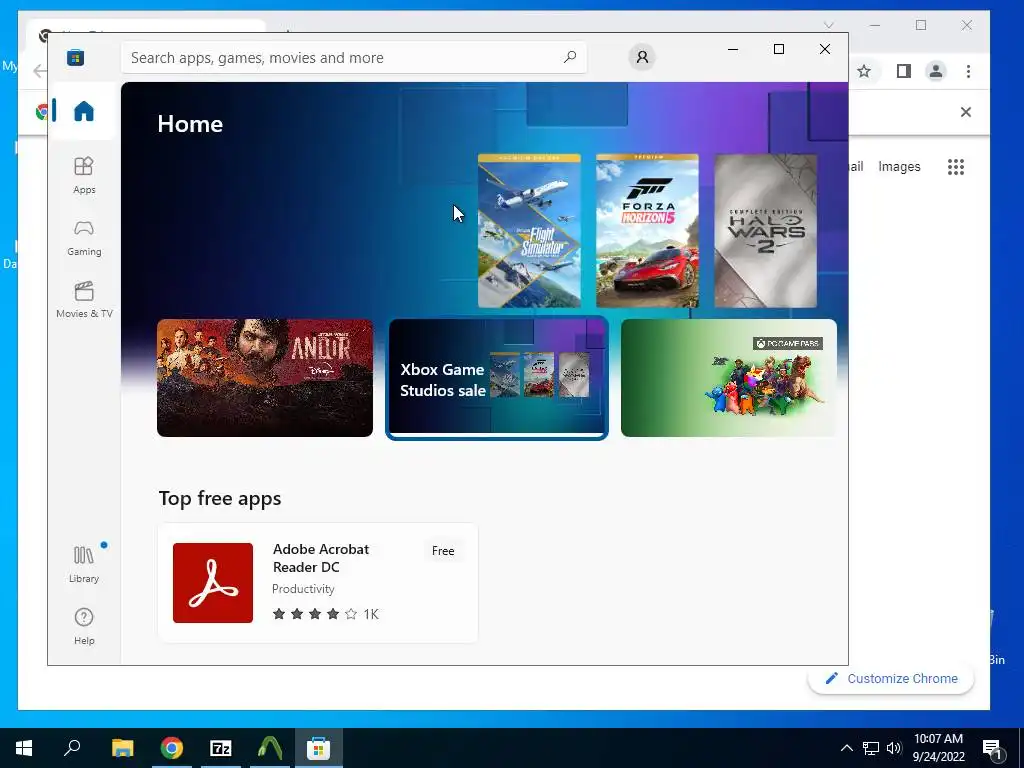This screenshot has width=1024, height=768.
Task: Focus the Search apps, games, movies field
Action: [353, 57]
